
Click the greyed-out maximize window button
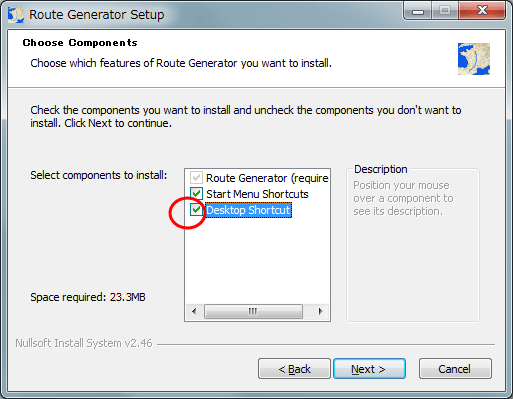[x=445, y=11]
